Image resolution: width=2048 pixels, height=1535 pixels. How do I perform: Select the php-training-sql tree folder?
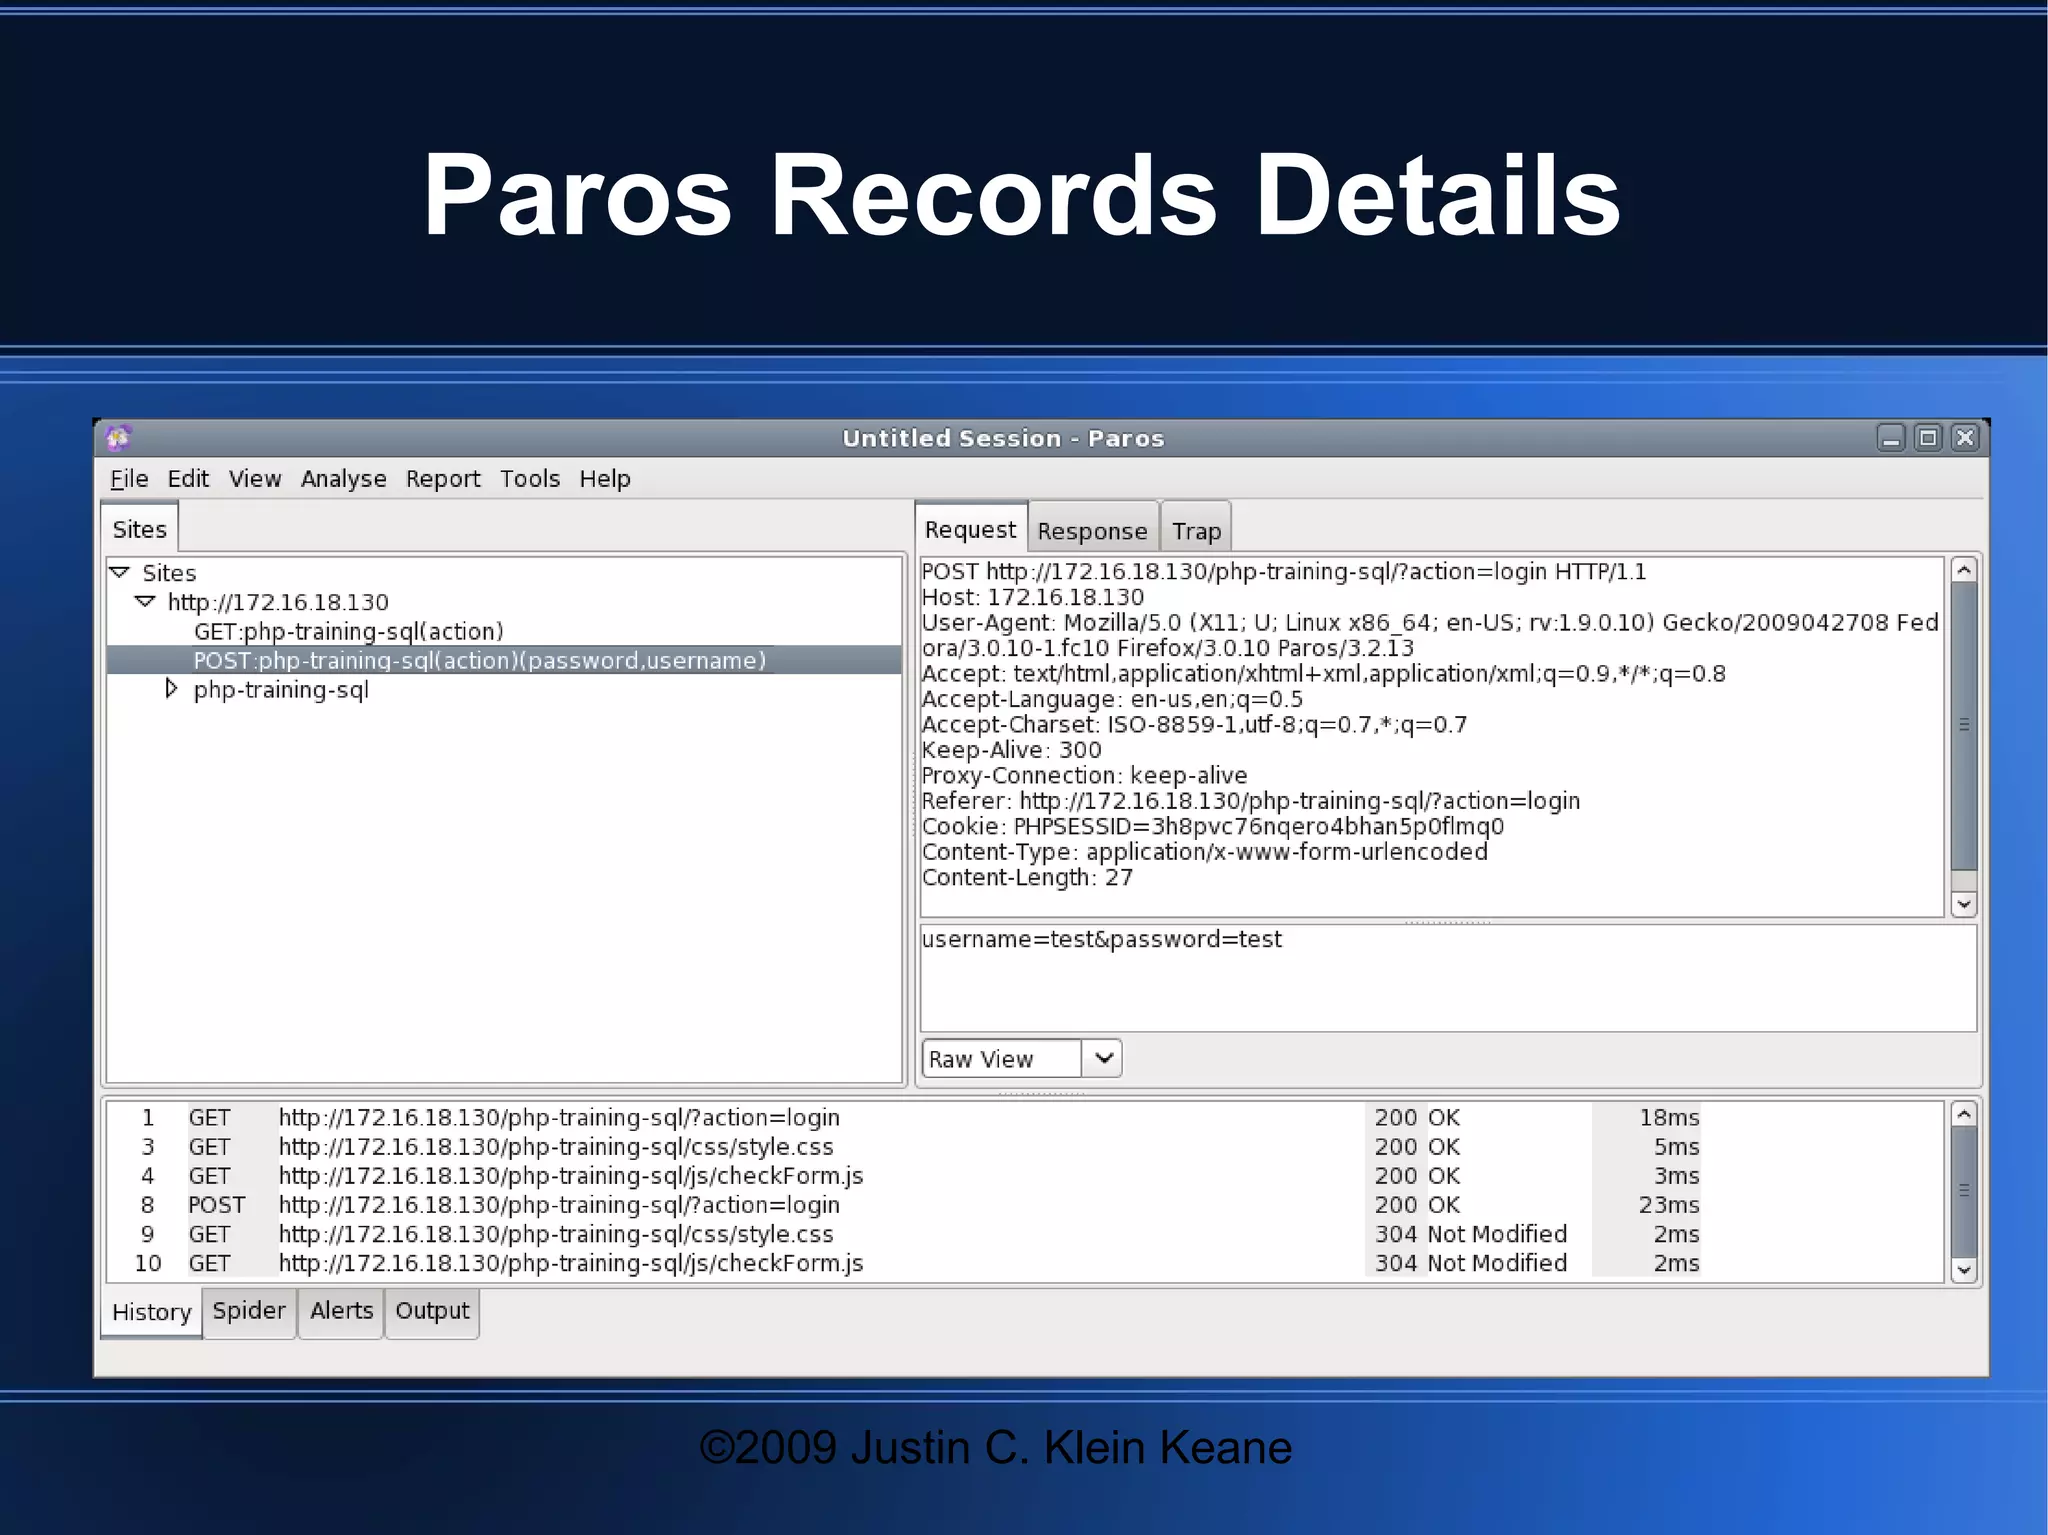(x=281, y=690)
